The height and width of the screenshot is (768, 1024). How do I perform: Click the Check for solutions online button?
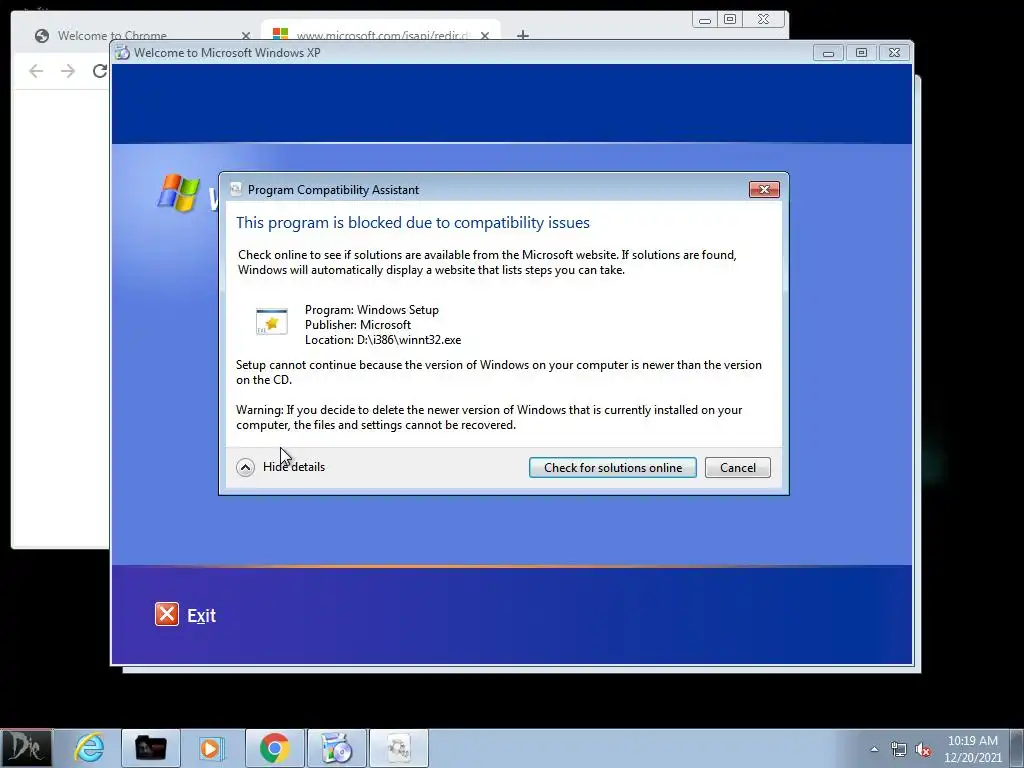[613, 468]
